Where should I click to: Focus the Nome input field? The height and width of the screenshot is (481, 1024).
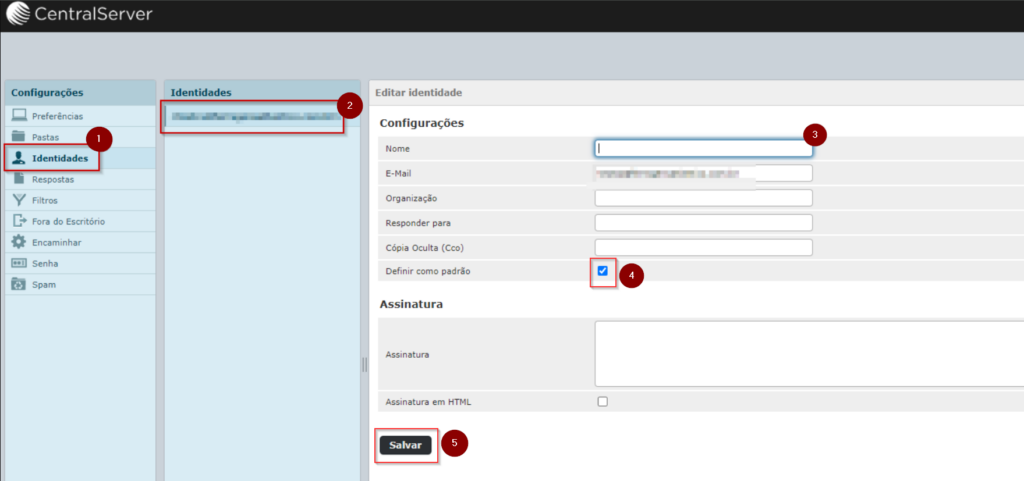tap(703, 148)
